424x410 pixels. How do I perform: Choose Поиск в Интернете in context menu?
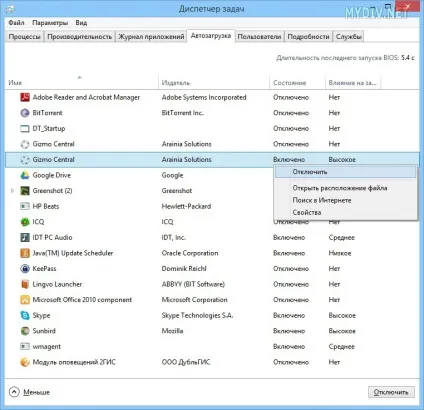345,200
